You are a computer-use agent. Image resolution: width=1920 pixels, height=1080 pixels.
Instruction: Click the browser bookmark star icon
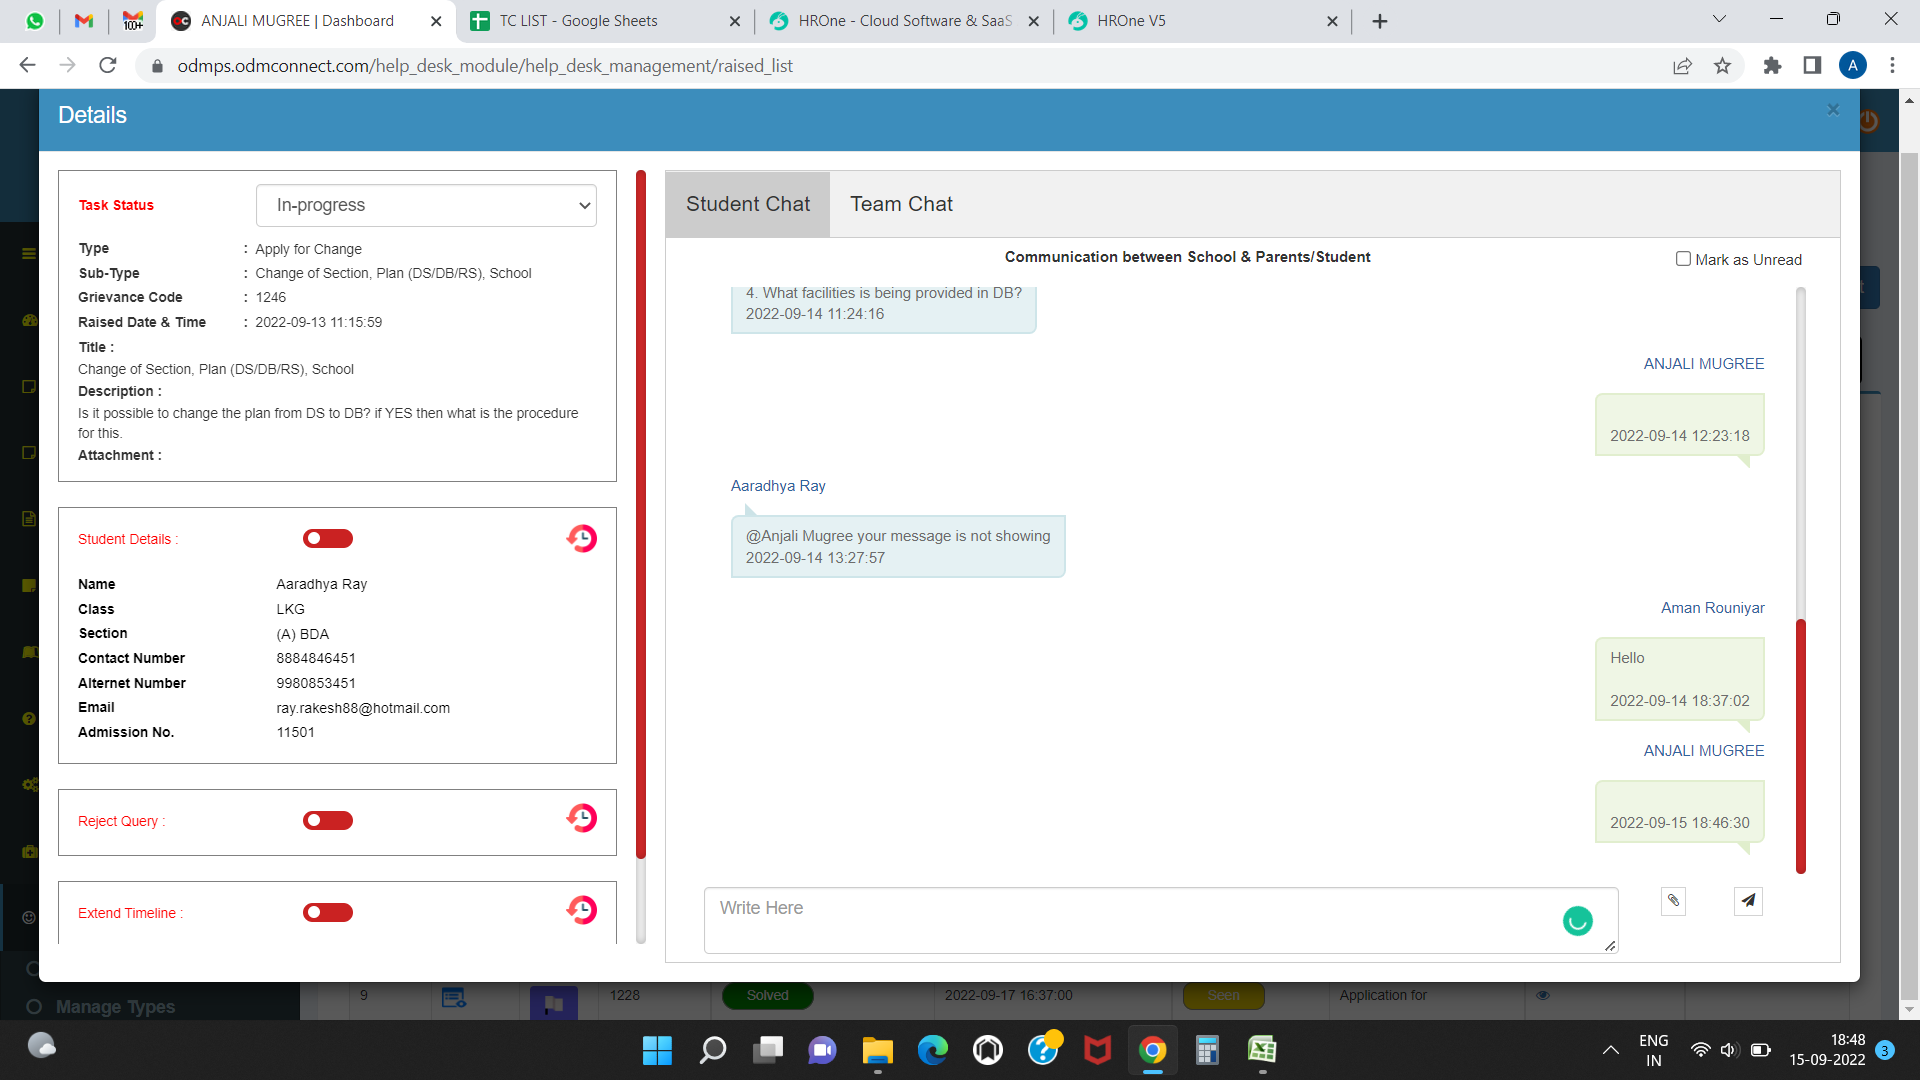1722,66
